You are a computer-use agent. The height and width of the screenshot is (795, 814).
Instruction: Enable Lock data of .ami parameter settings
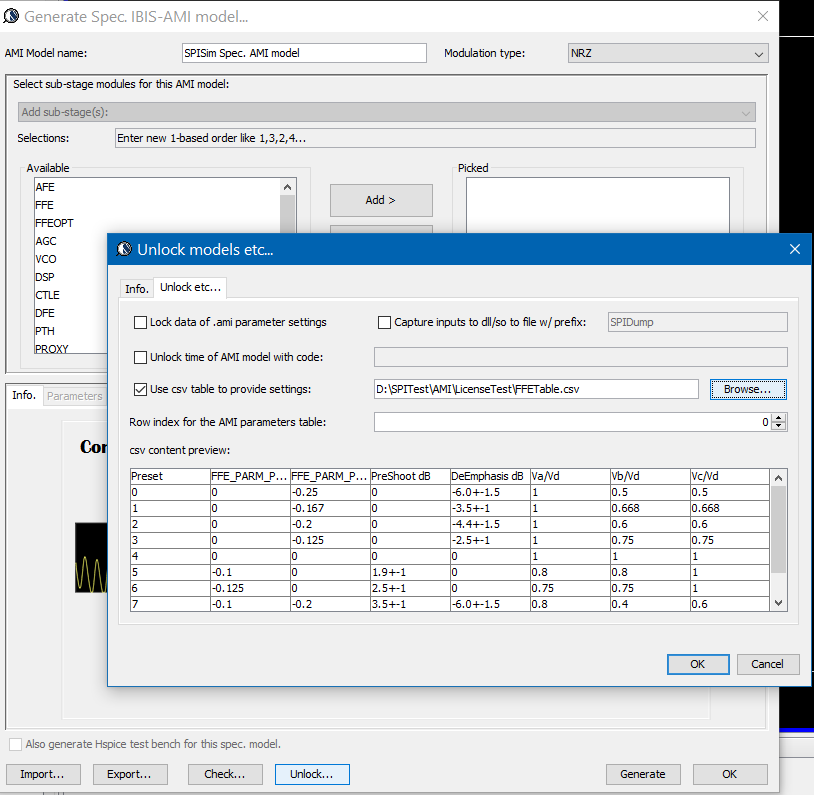[141, 322]
